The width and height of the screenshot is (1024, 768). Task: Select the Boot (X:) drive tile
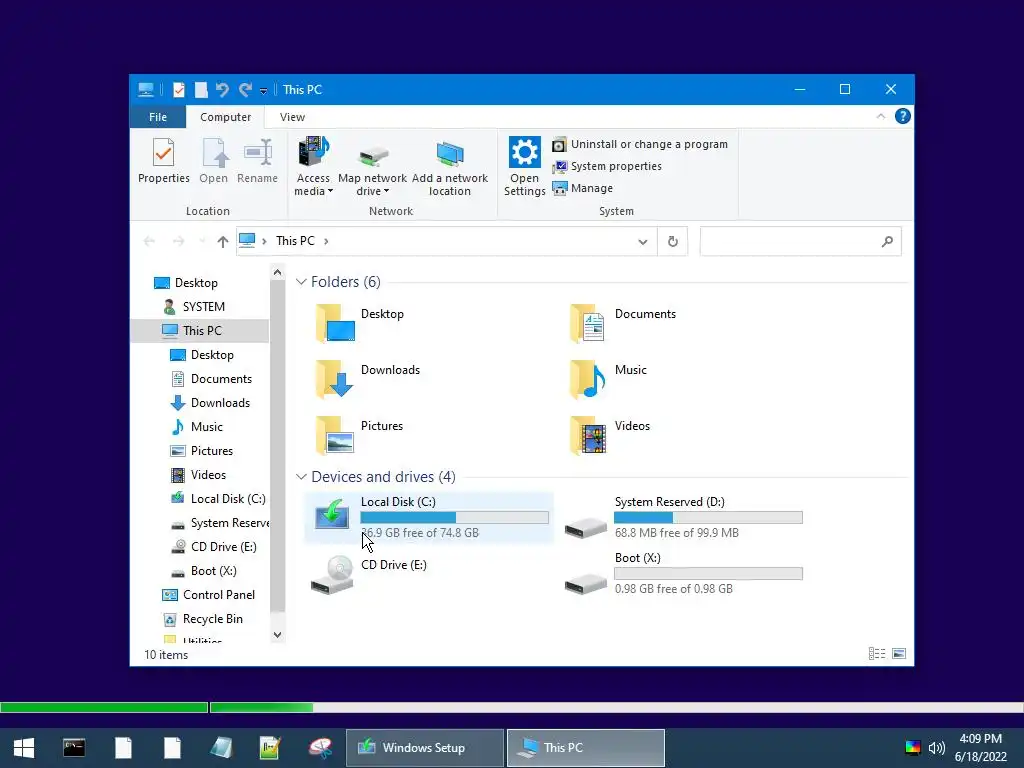pos(683,573)
